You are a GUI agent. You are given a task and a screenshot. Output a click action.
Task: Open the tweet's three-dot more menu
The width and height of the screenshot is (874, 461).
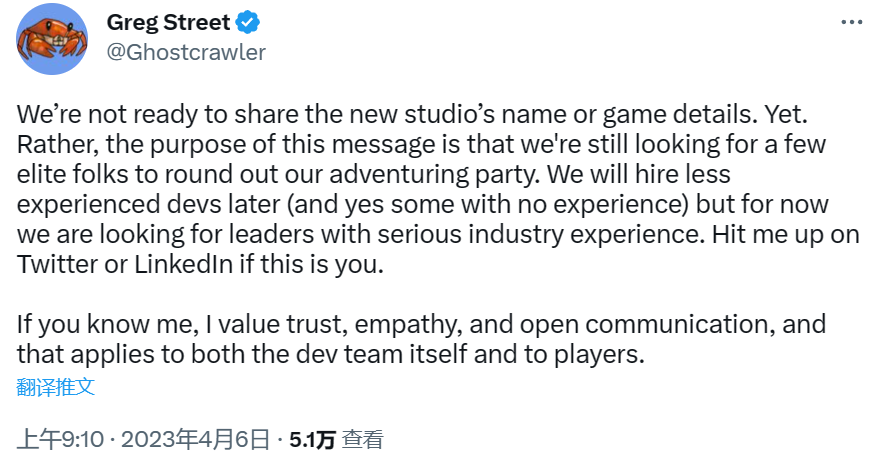pyautogui.click(x=850, y=22)
